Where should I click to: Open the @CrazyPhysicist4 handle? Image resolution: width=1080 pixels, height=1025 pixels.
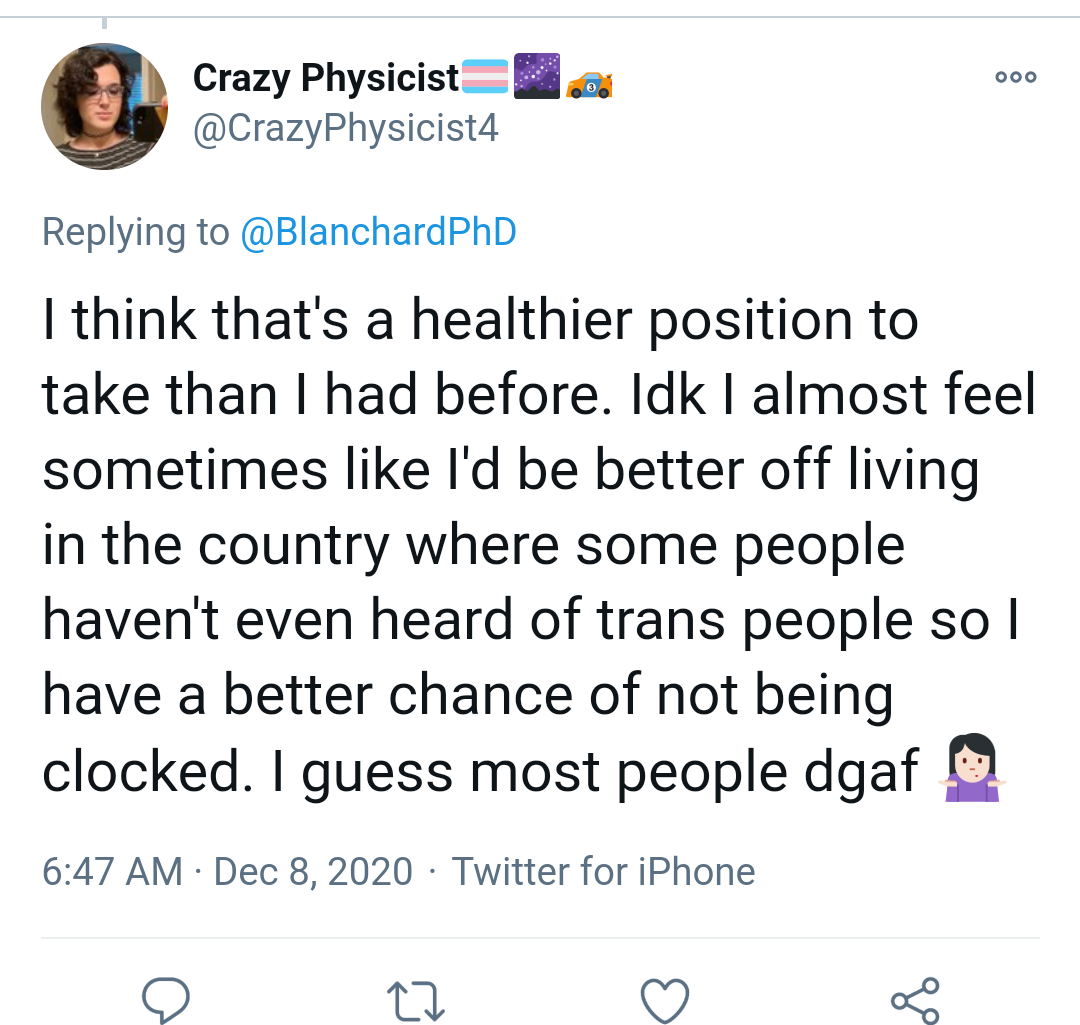pyautogui.click(x=344, y=127)
